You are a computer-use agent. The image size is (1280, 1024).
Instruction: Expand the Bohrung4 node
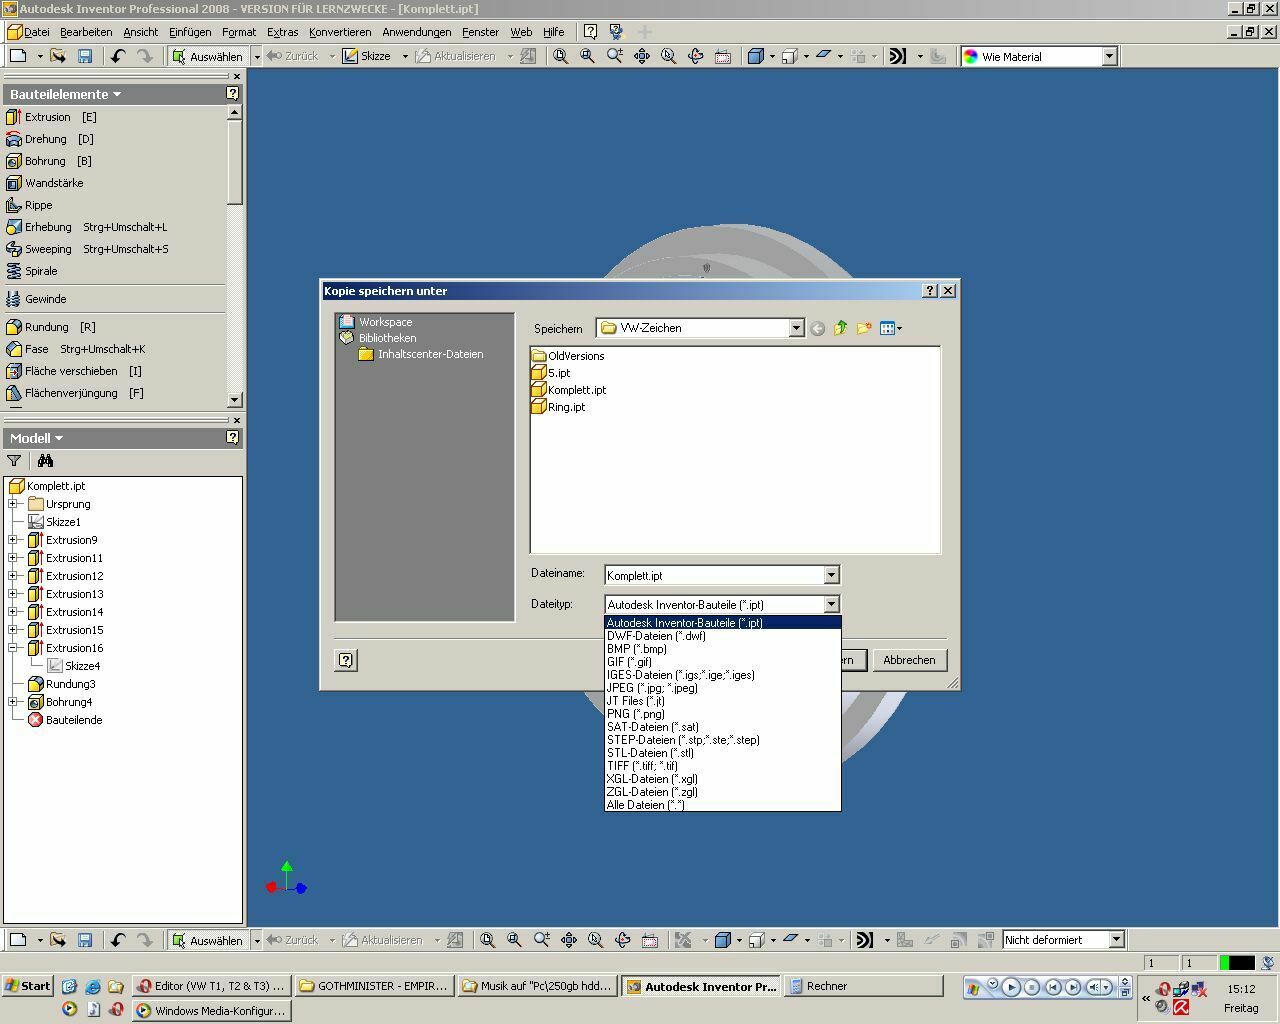14,702
